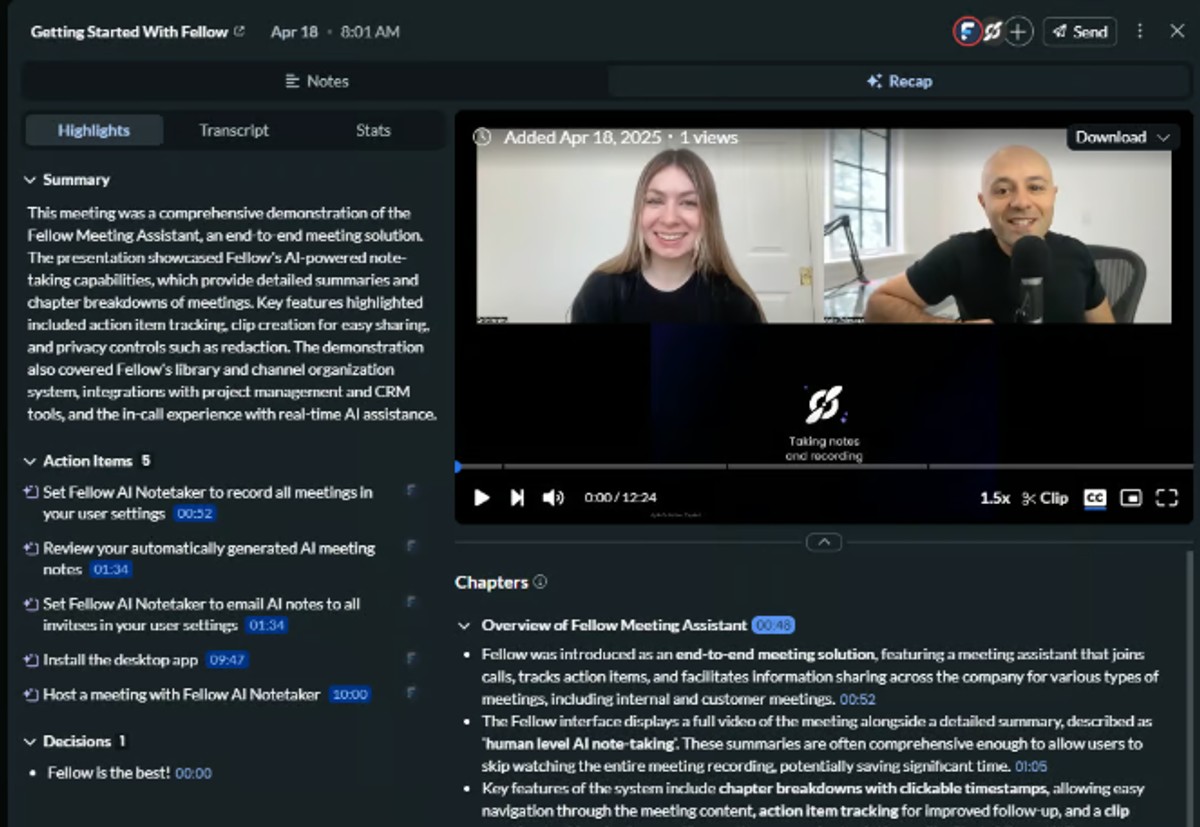Select the Highlights tab
The width and height of the screenshot is (1200, 827).
pos(94,130)
